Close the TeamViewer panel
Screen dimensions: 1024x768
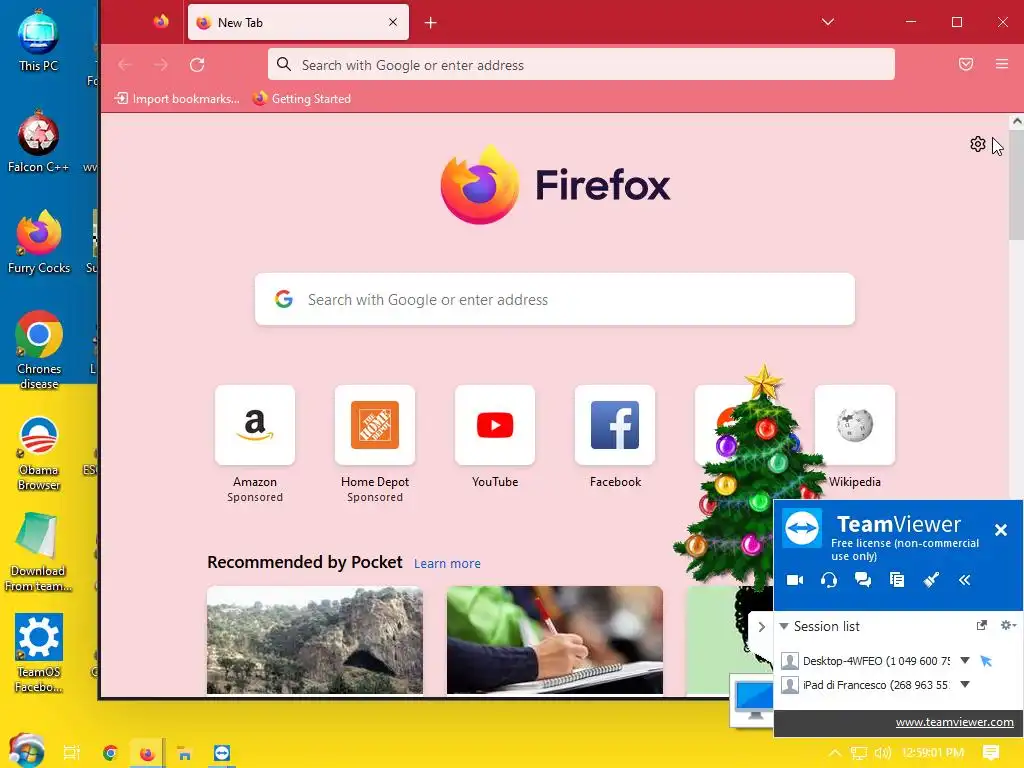click(1000, 530)
